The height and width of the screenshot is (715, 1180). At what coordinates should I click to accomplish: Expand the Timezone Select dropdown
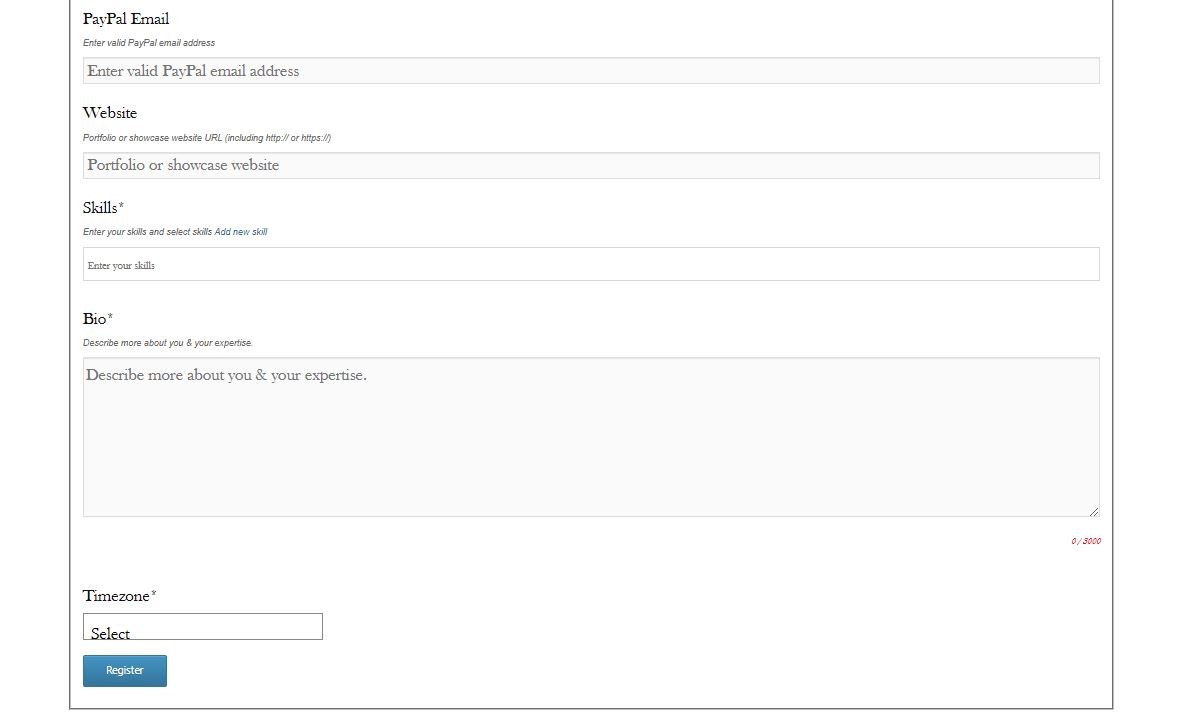(x=202, y=627)
